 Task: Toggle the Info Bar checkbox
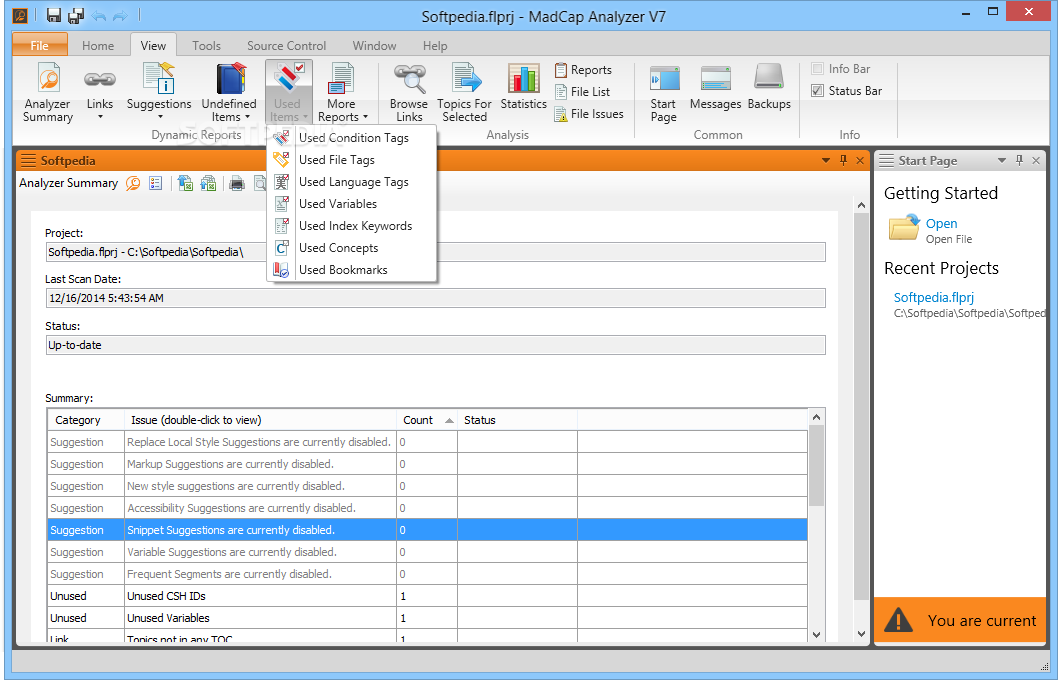coord(818,69)
